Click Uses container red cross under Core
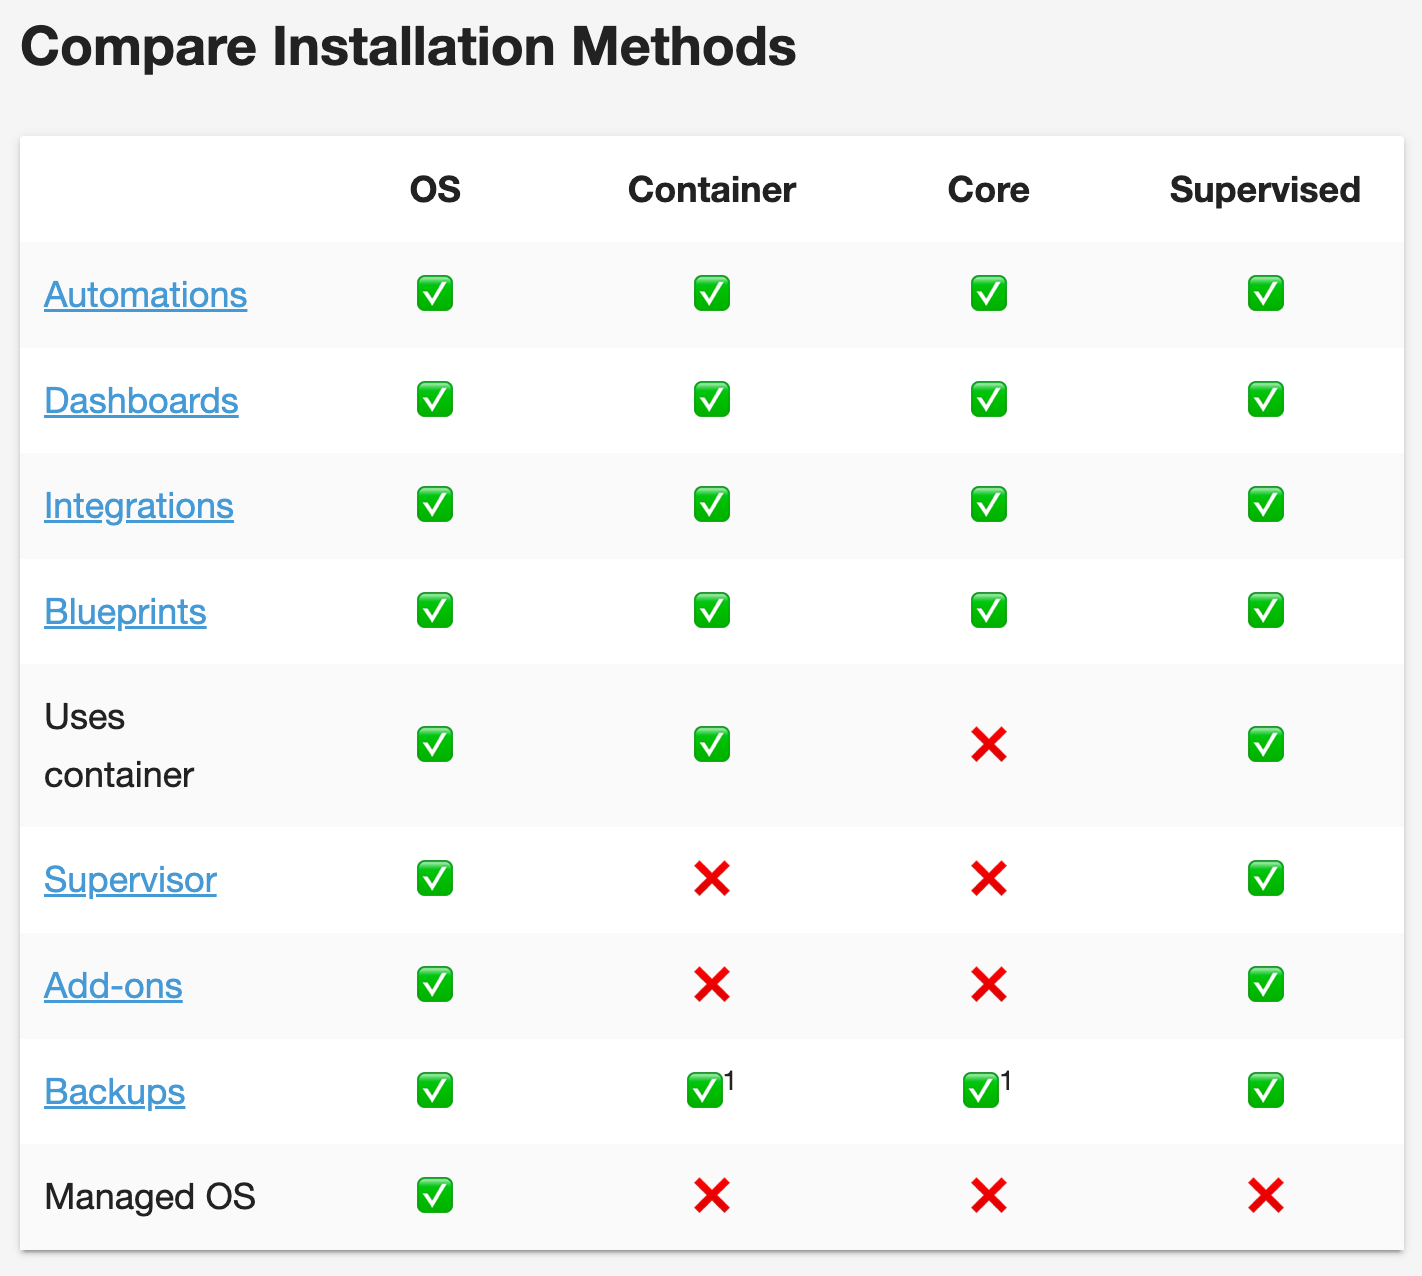 point(989,745)
